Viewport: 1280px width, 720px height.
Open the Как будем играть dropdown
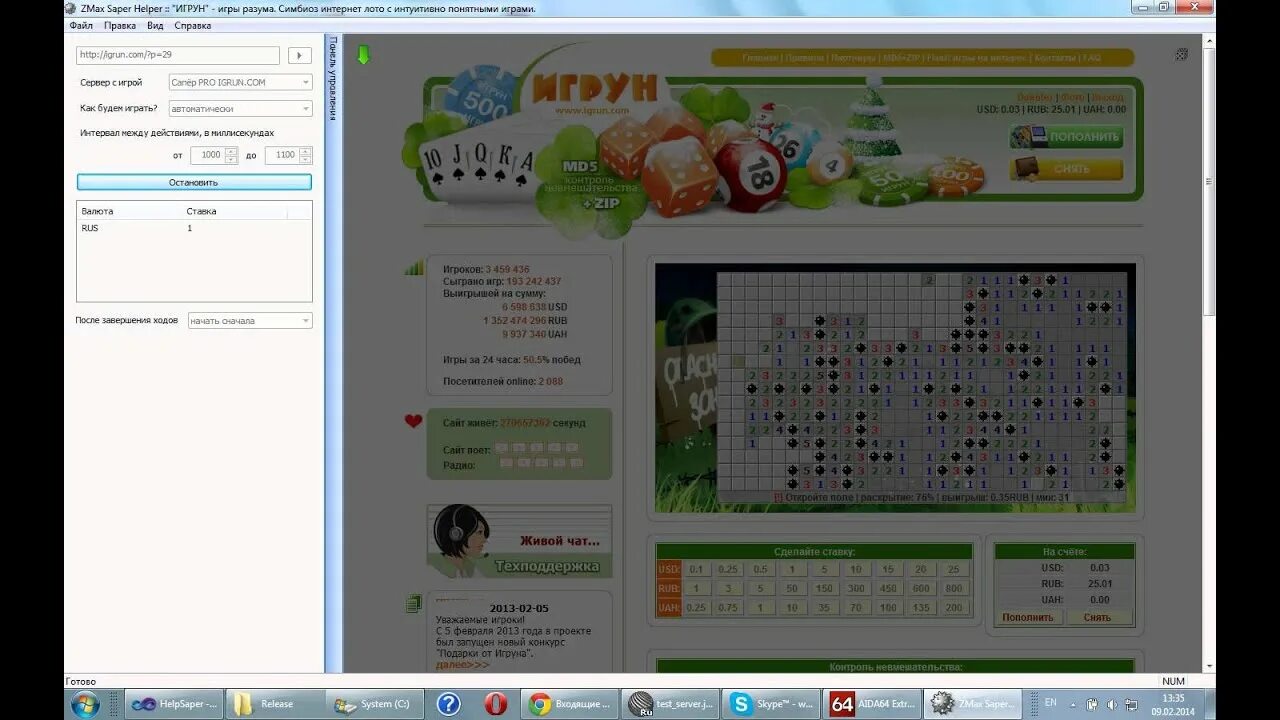pos(240,108)
